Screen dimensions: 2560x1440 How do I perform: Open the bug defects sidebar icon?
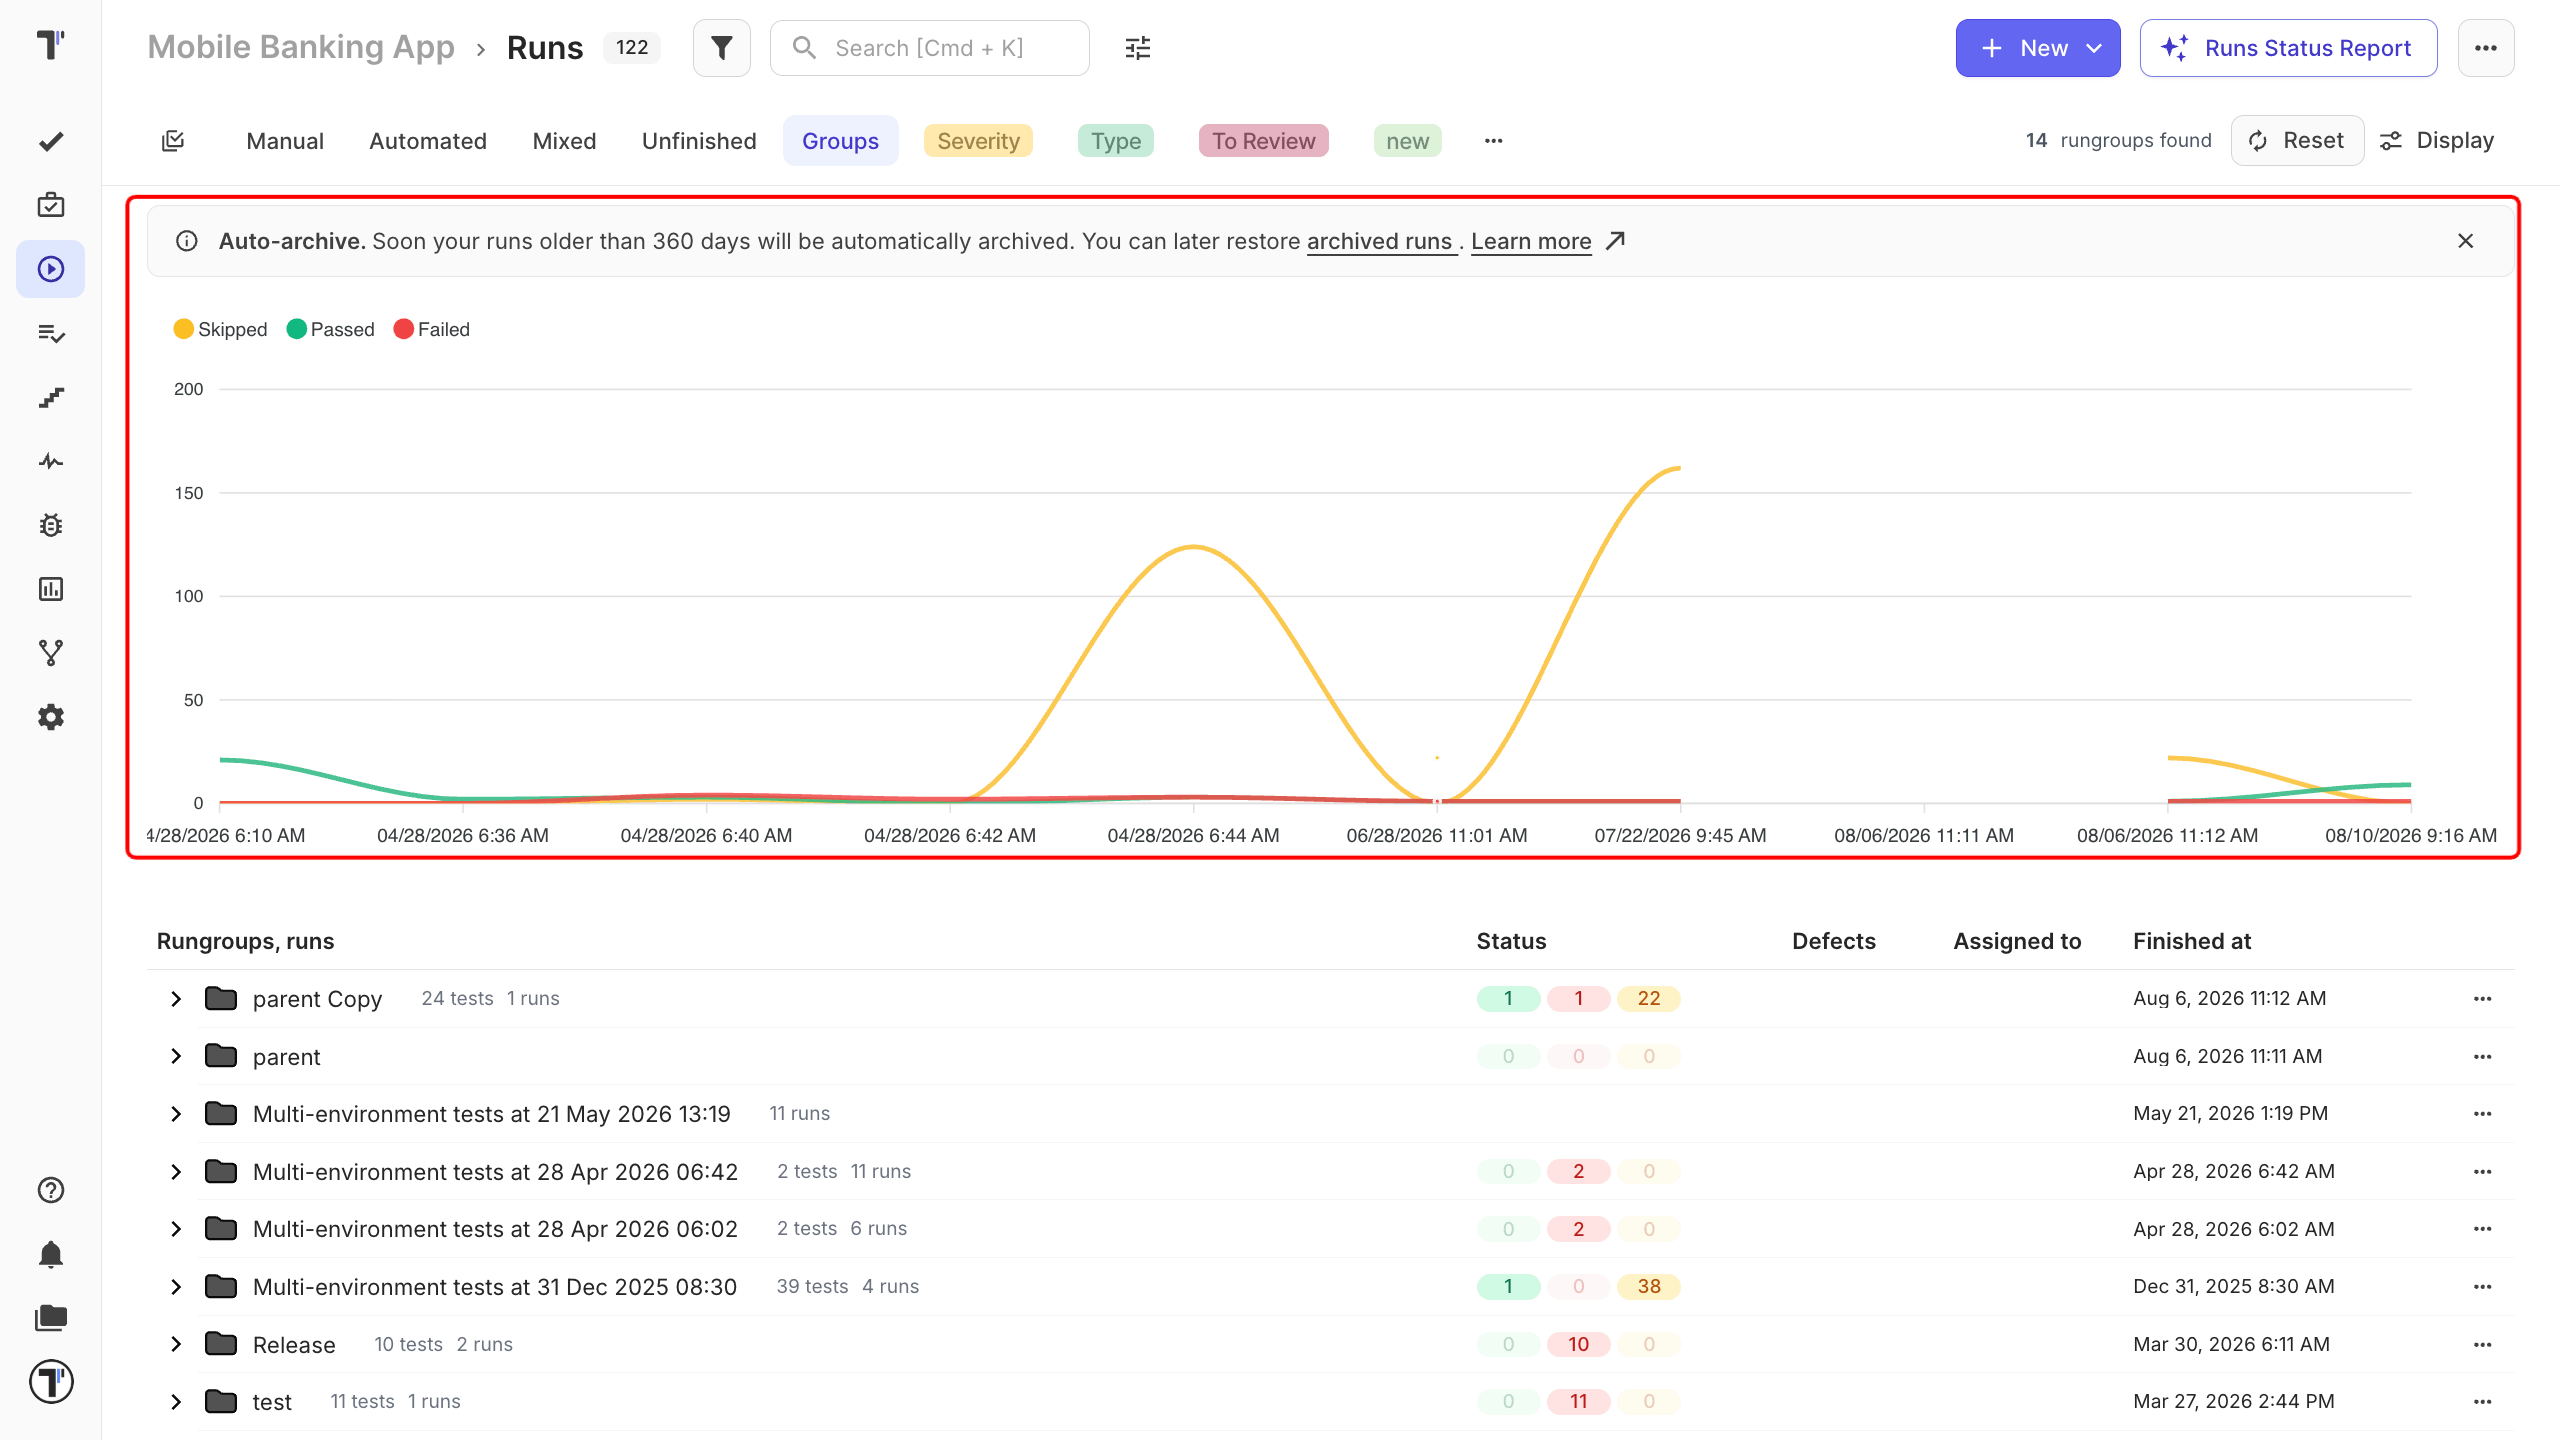[51, 525]
